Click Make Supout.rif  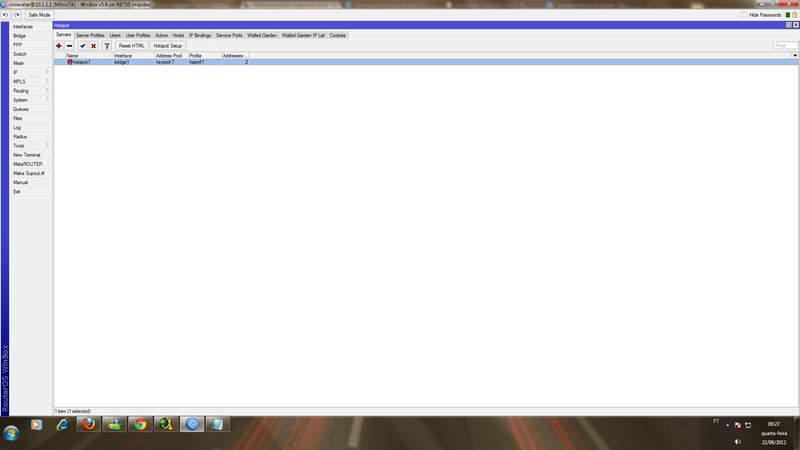click(31, 173)
